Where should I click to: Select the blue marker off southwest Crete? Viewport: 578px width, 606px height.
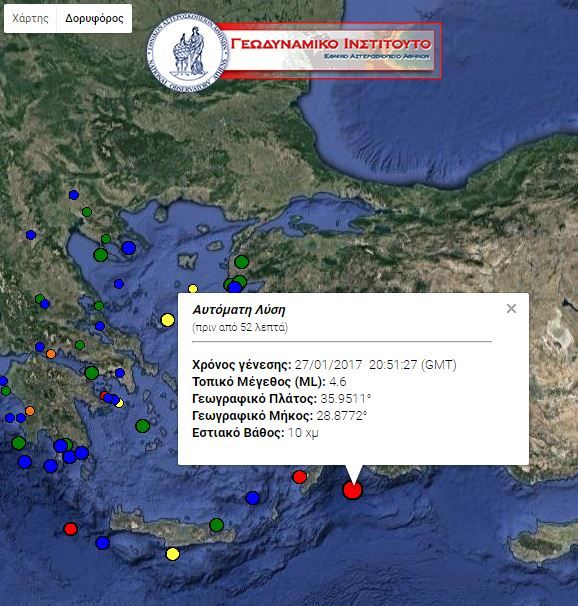102,543
